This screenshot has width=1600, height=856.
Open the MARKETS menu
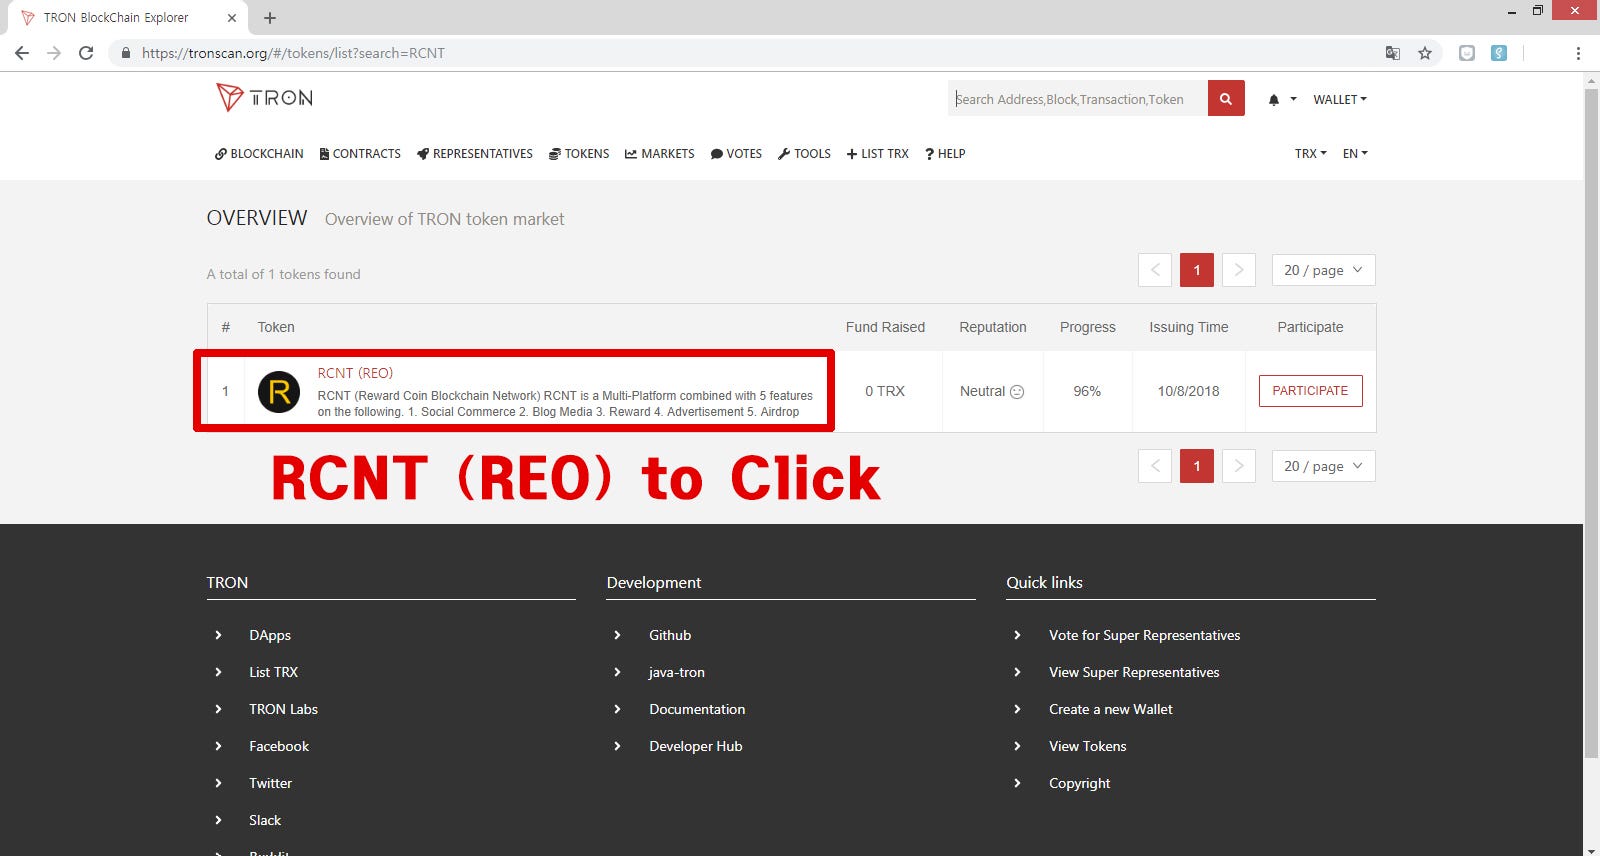tap(660, 154)
